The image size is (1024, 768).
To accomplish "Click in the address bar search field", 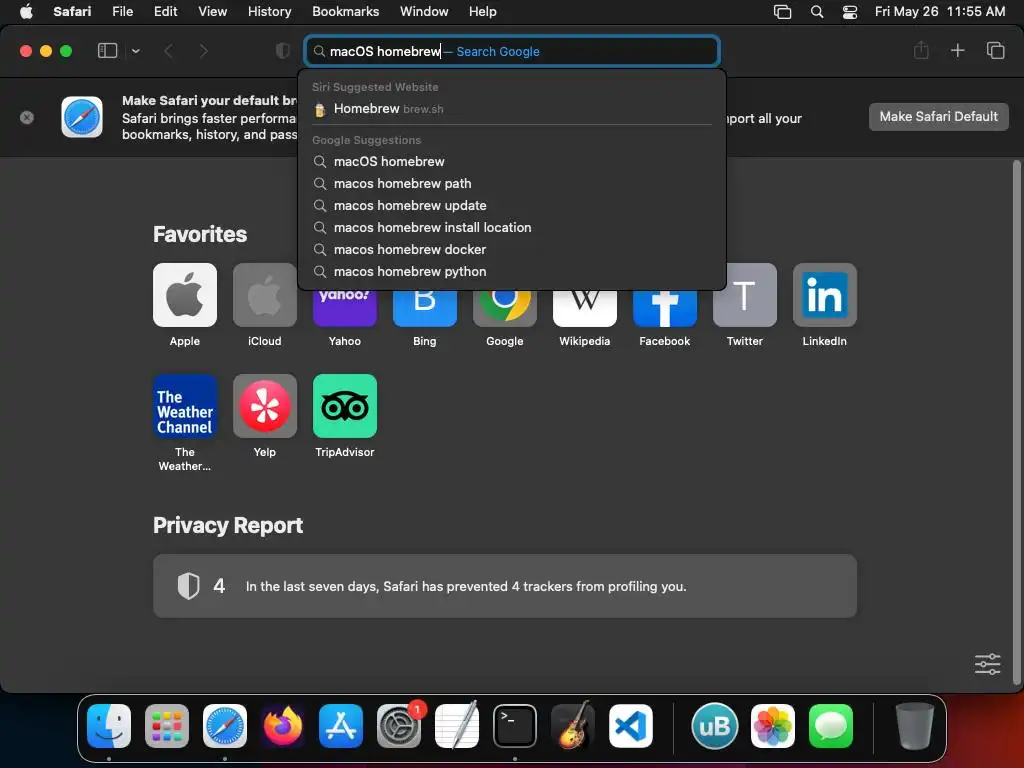I will coord(512,51).
